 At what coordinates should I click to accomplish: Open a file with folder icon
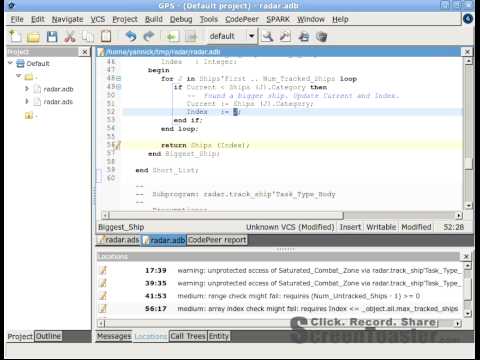33,37
